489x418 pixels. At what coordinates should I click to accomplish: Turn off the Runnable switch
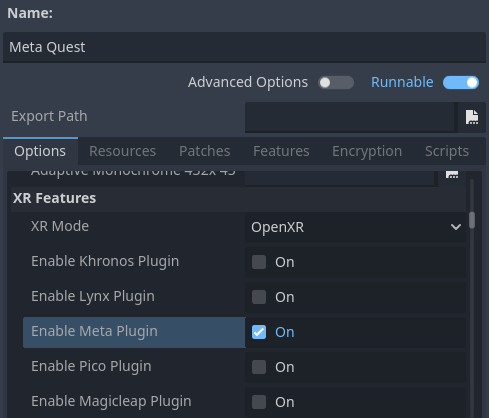click(461, 83)
